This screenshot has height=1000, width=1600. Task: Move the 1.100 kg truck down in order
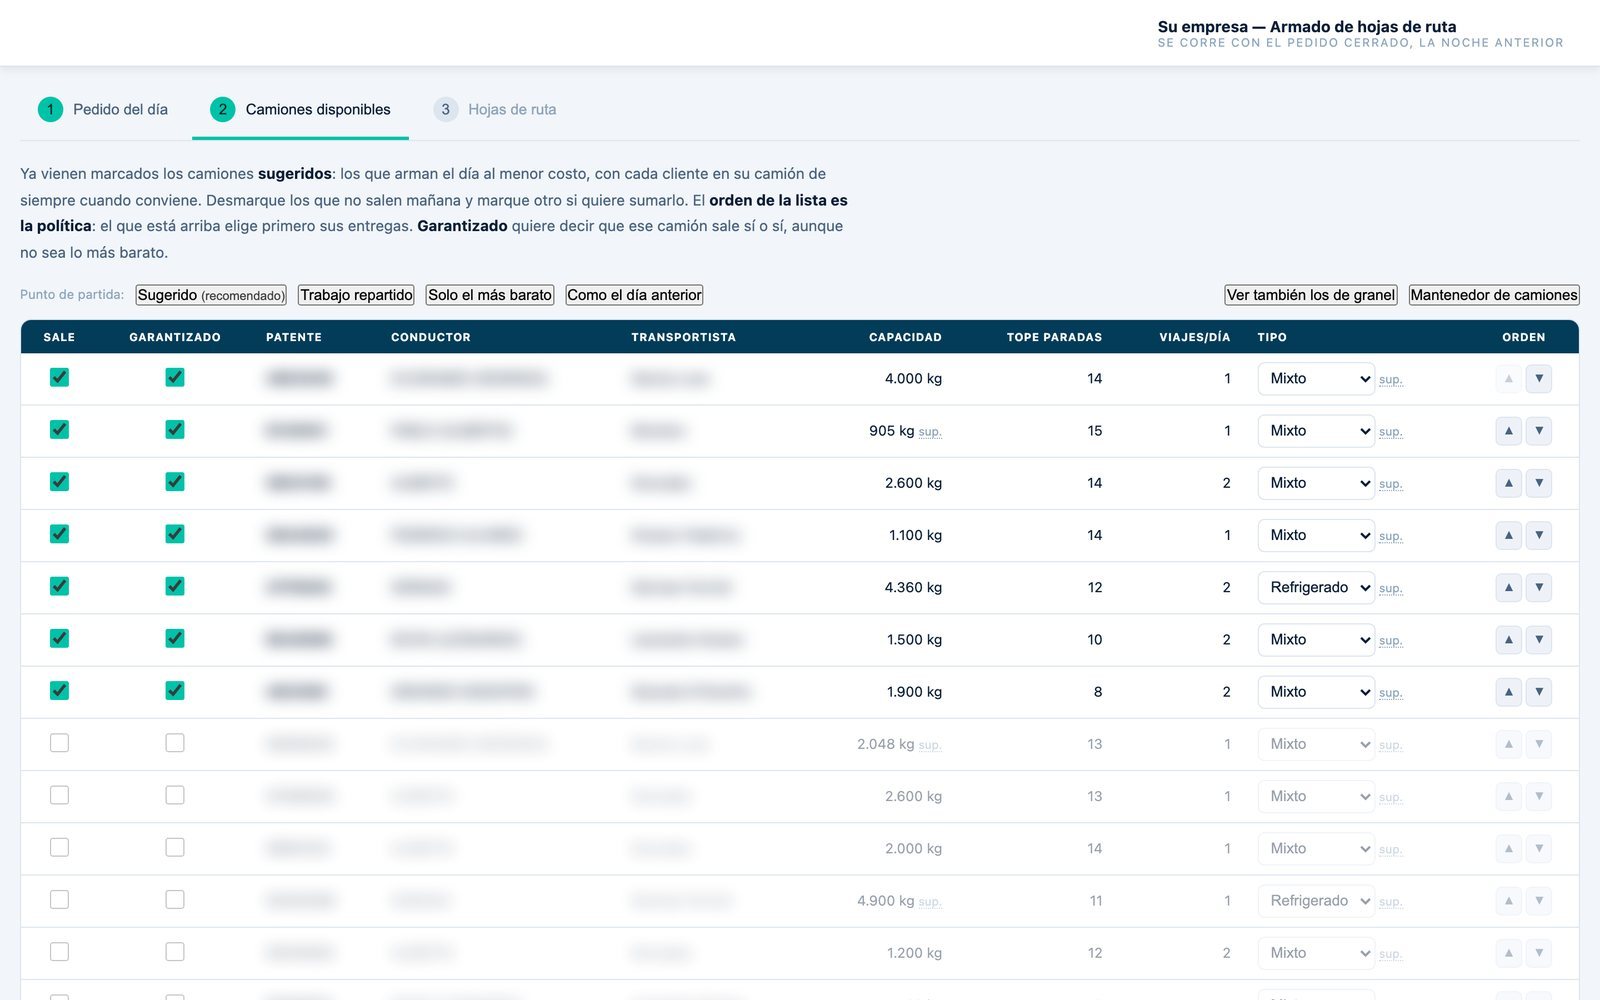[x=1539, y=535]
